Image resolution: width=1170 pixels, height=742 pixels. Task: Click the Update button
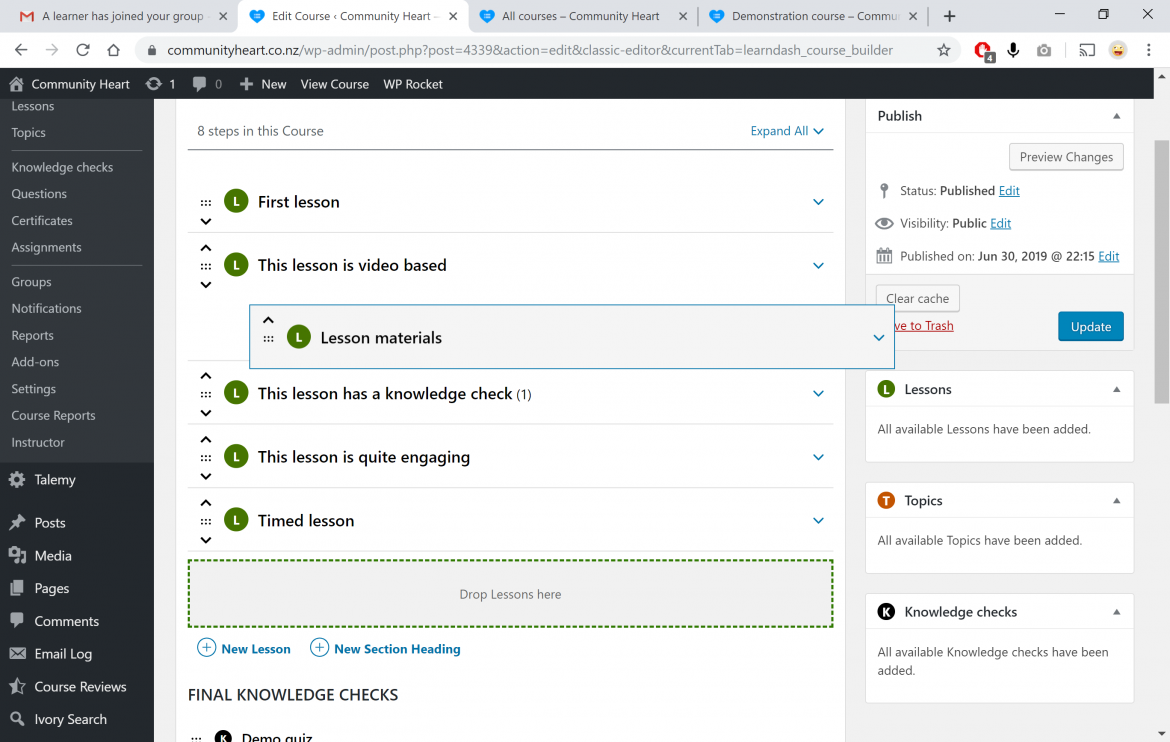(1090, 326)
